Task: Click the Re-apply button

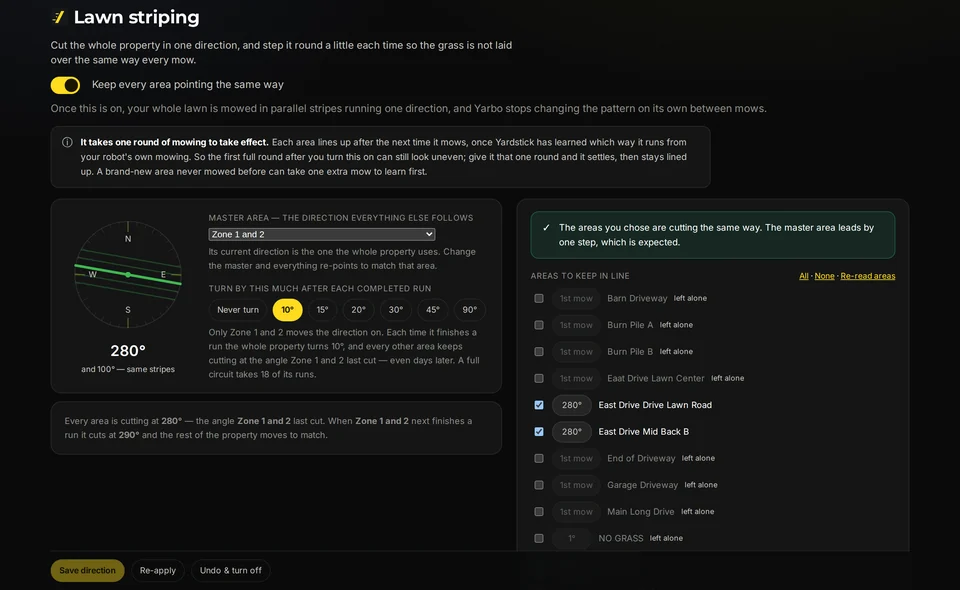Action: tap(158, 570)
